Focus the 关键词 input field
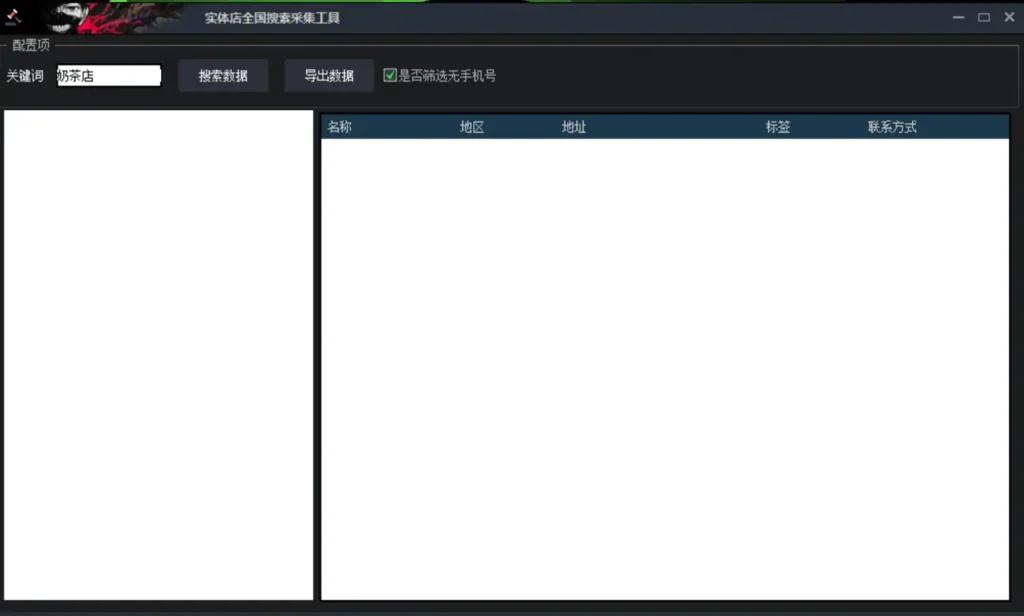This screenshot has height=616, width=1024. pyautogui.click(x=108, y=76)
